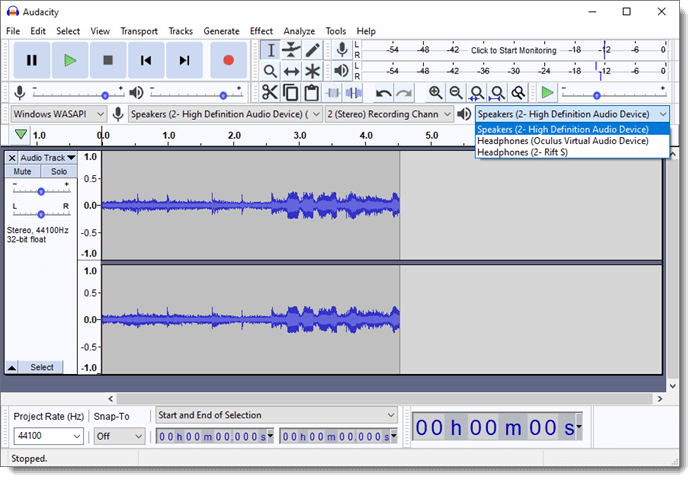Click the Undo arrow icon
Viewport: 695px width, 482px height.
383,93
